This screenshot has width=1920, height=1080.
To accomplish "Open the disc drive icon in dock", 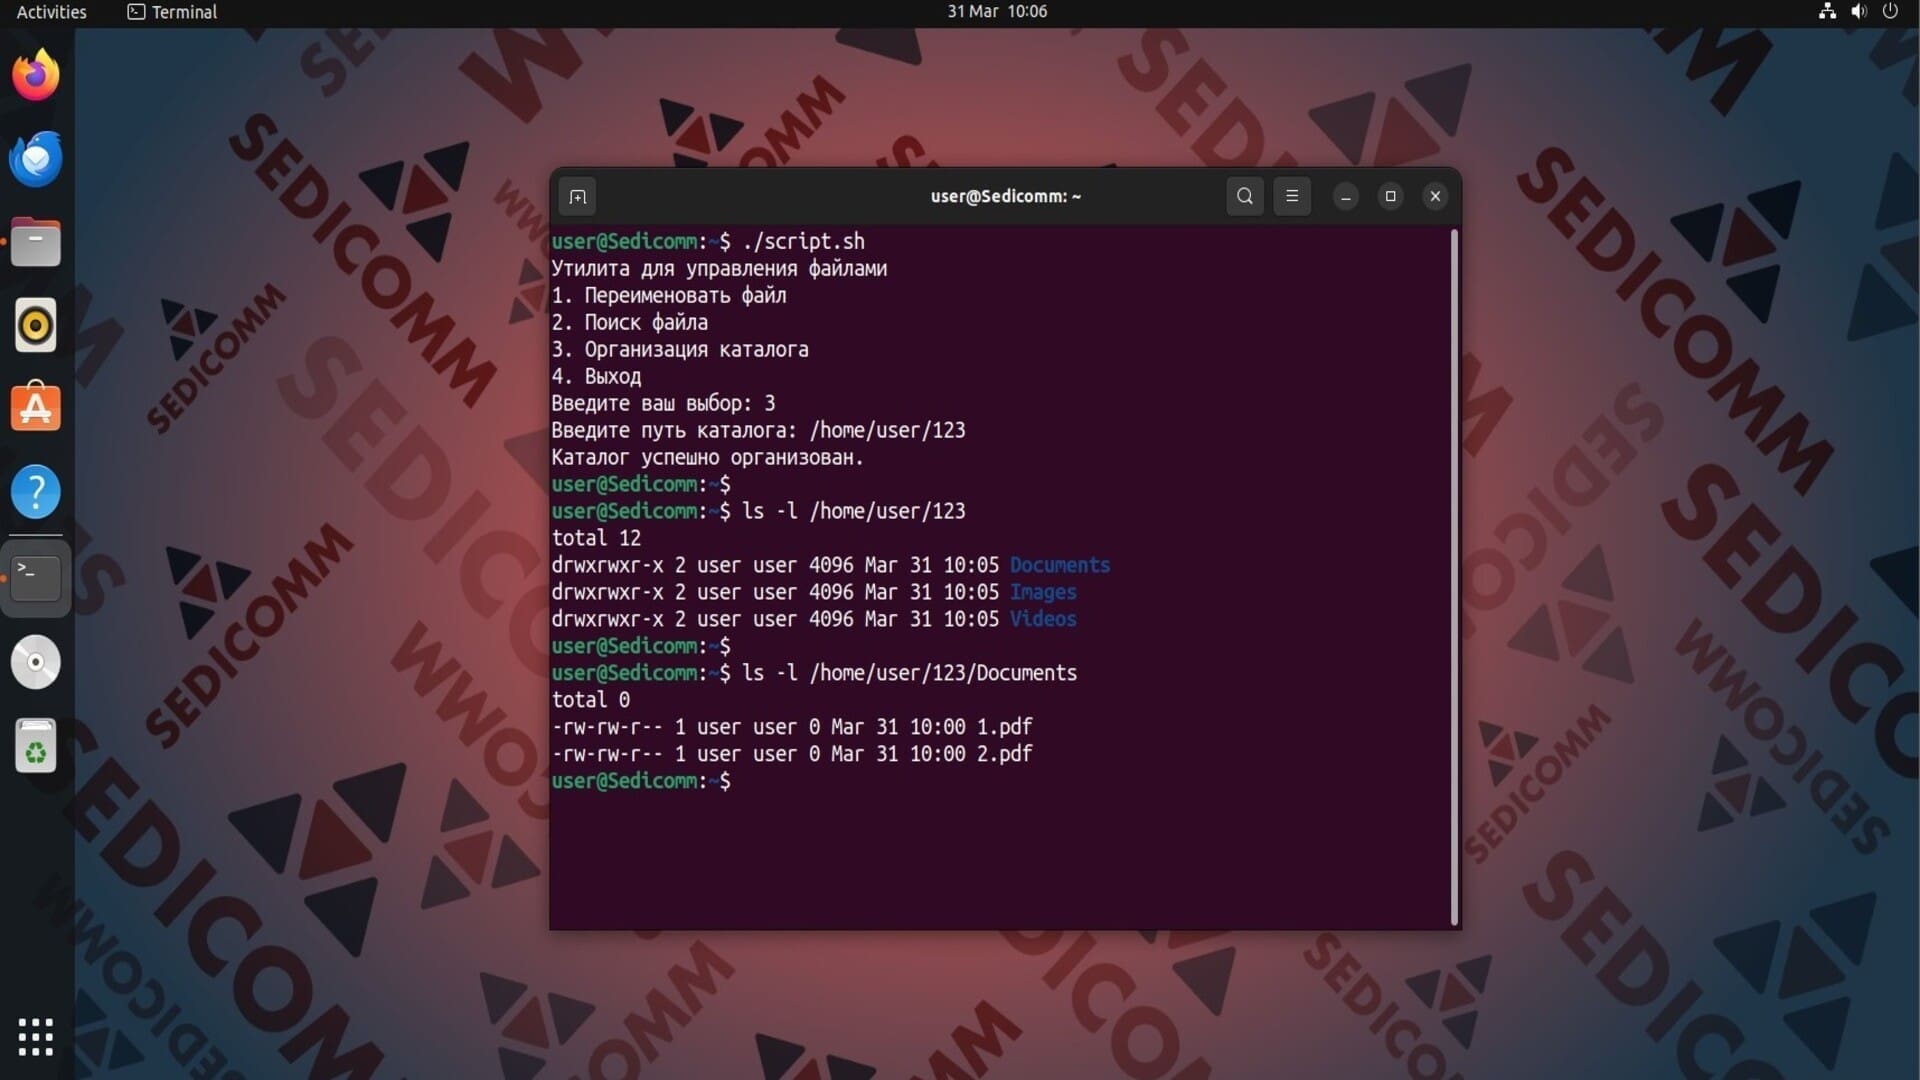I will [36, 662].
